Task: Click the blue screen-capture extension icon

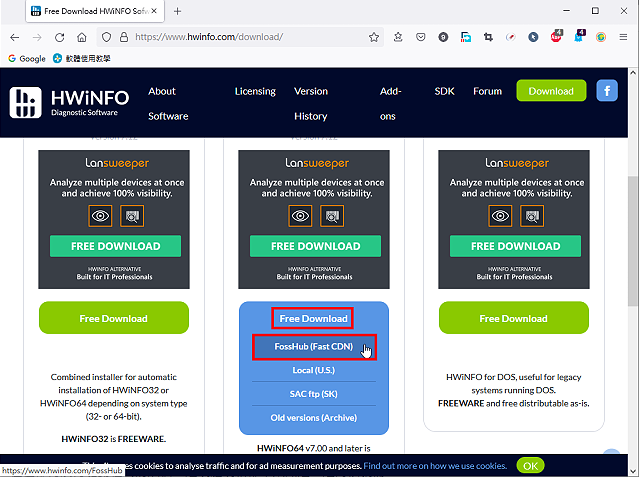Action: click(x=465, y=37)
